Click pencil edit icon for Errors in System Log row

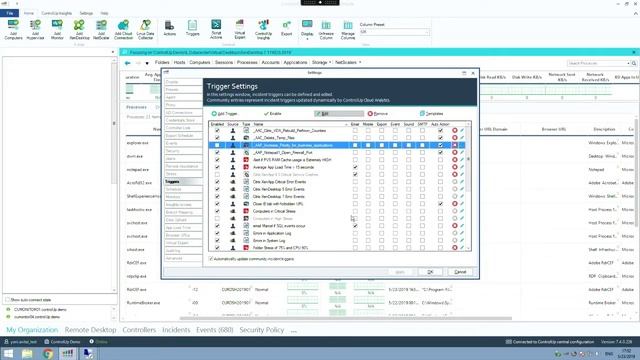point(462,240)
